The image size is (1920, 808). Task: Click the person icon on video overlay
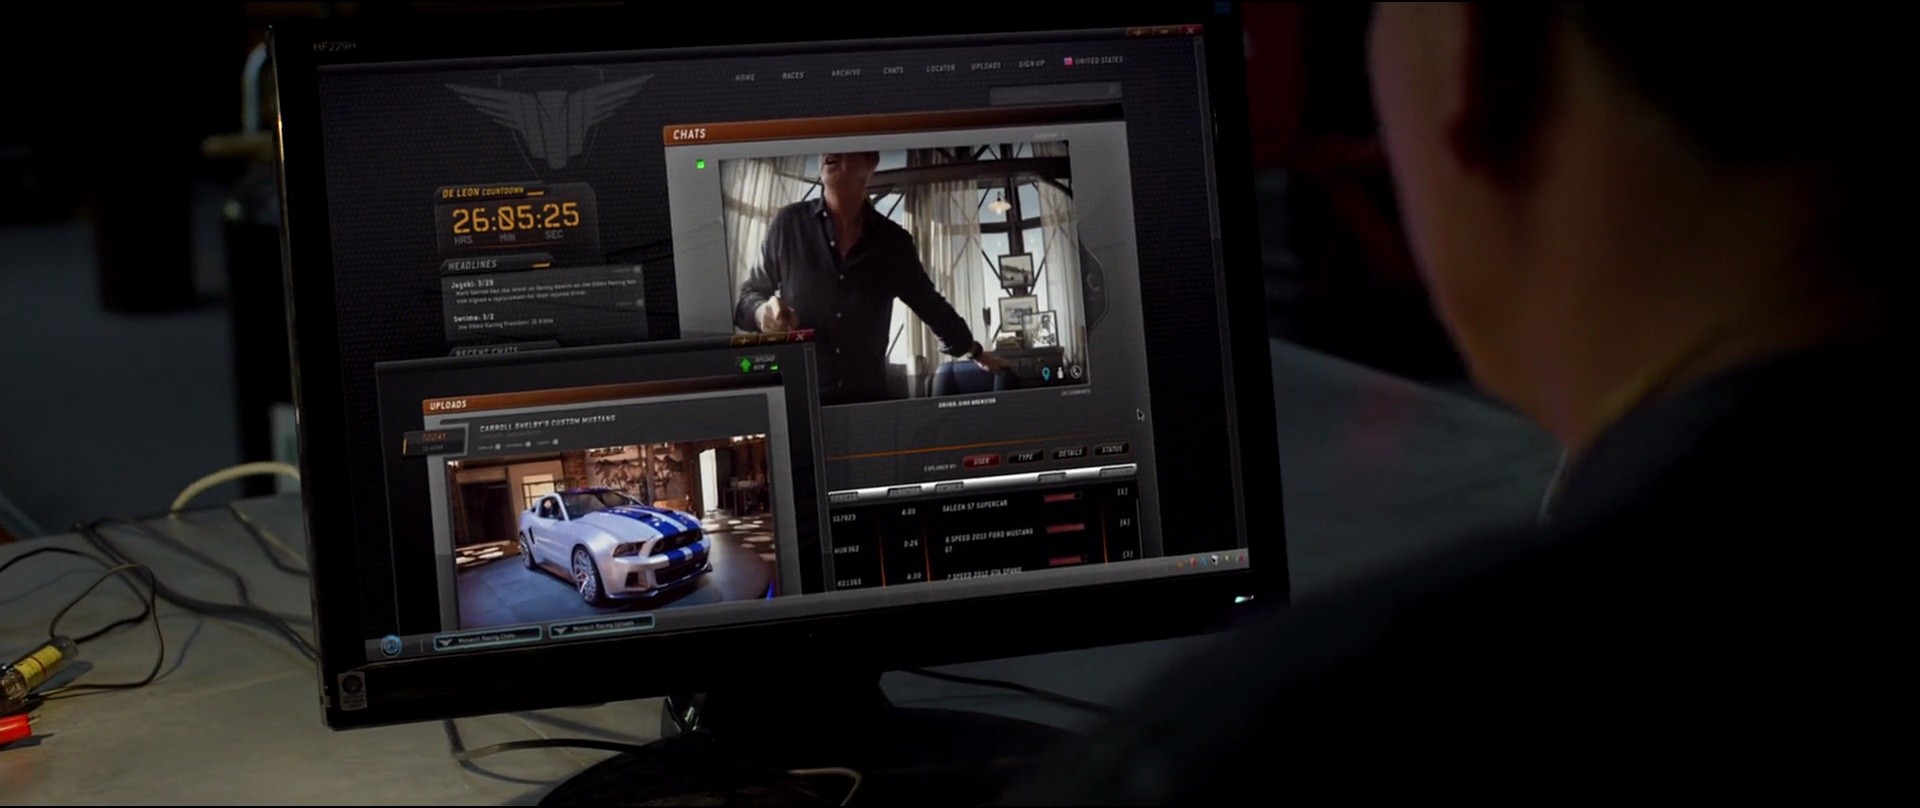(1060, 373)
